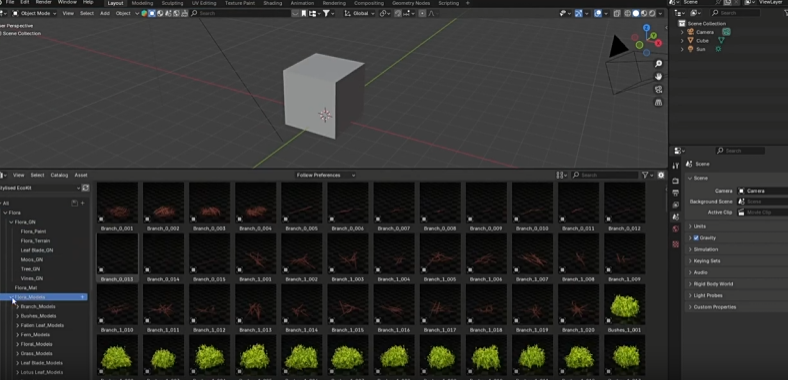The height and width of the screenshot is (380, 788).
Task: Select the Flora_Terrain catalog item
Action: (35, 241)
